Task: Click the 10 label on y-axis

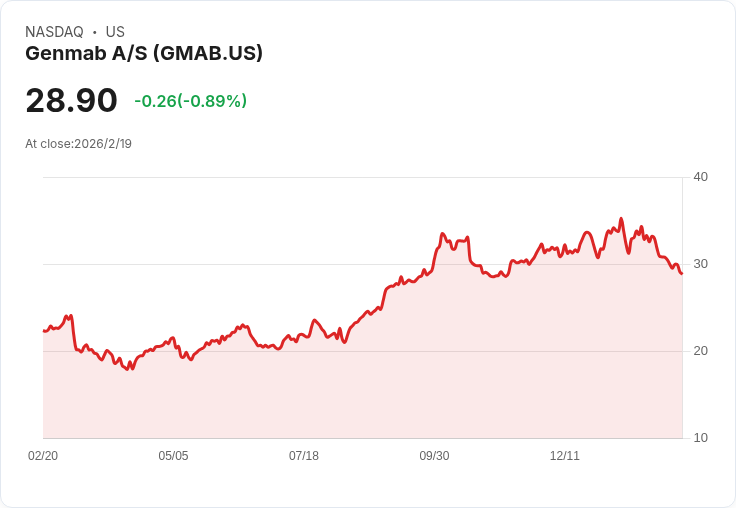Action: [x=700, y=438]
